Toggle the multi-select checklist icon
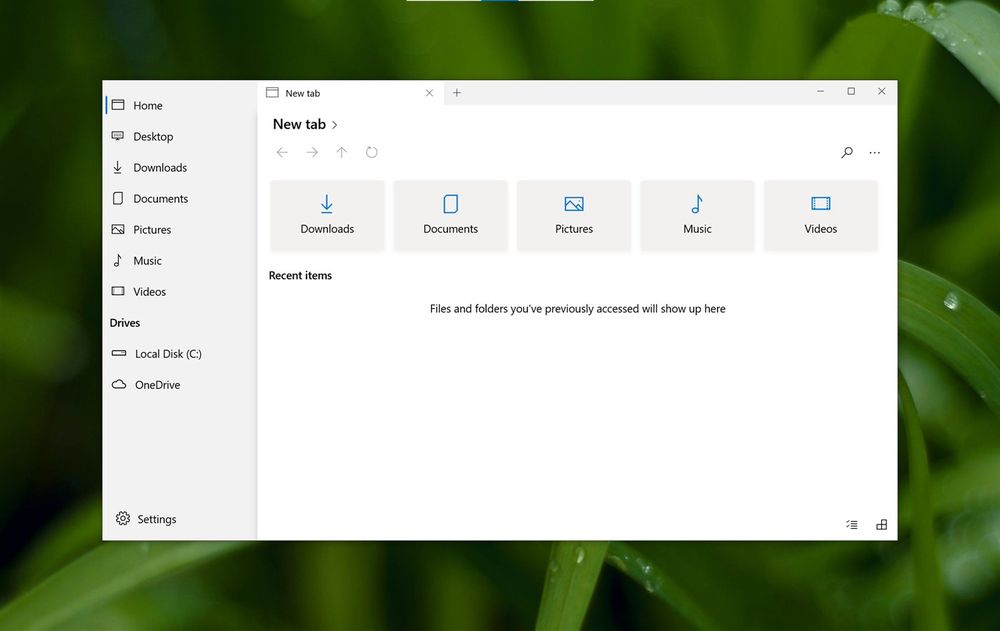 click(x=852, y=524)
